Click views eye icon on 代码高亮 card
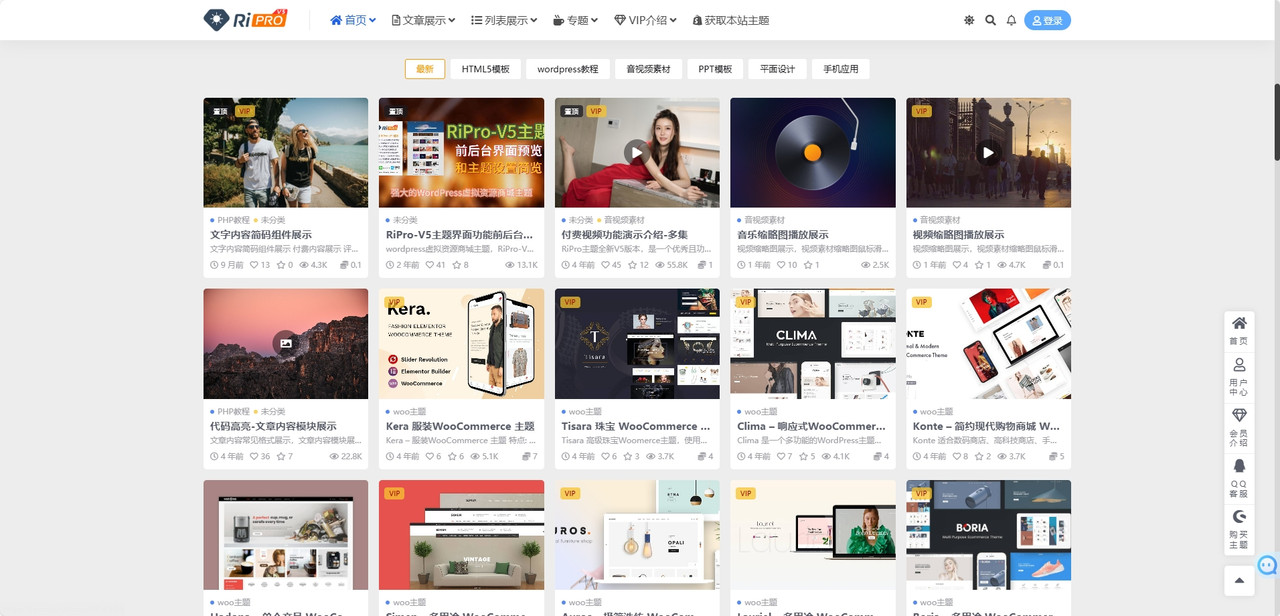The height and width of the screenshot is (616, 1280). [334, 456]
